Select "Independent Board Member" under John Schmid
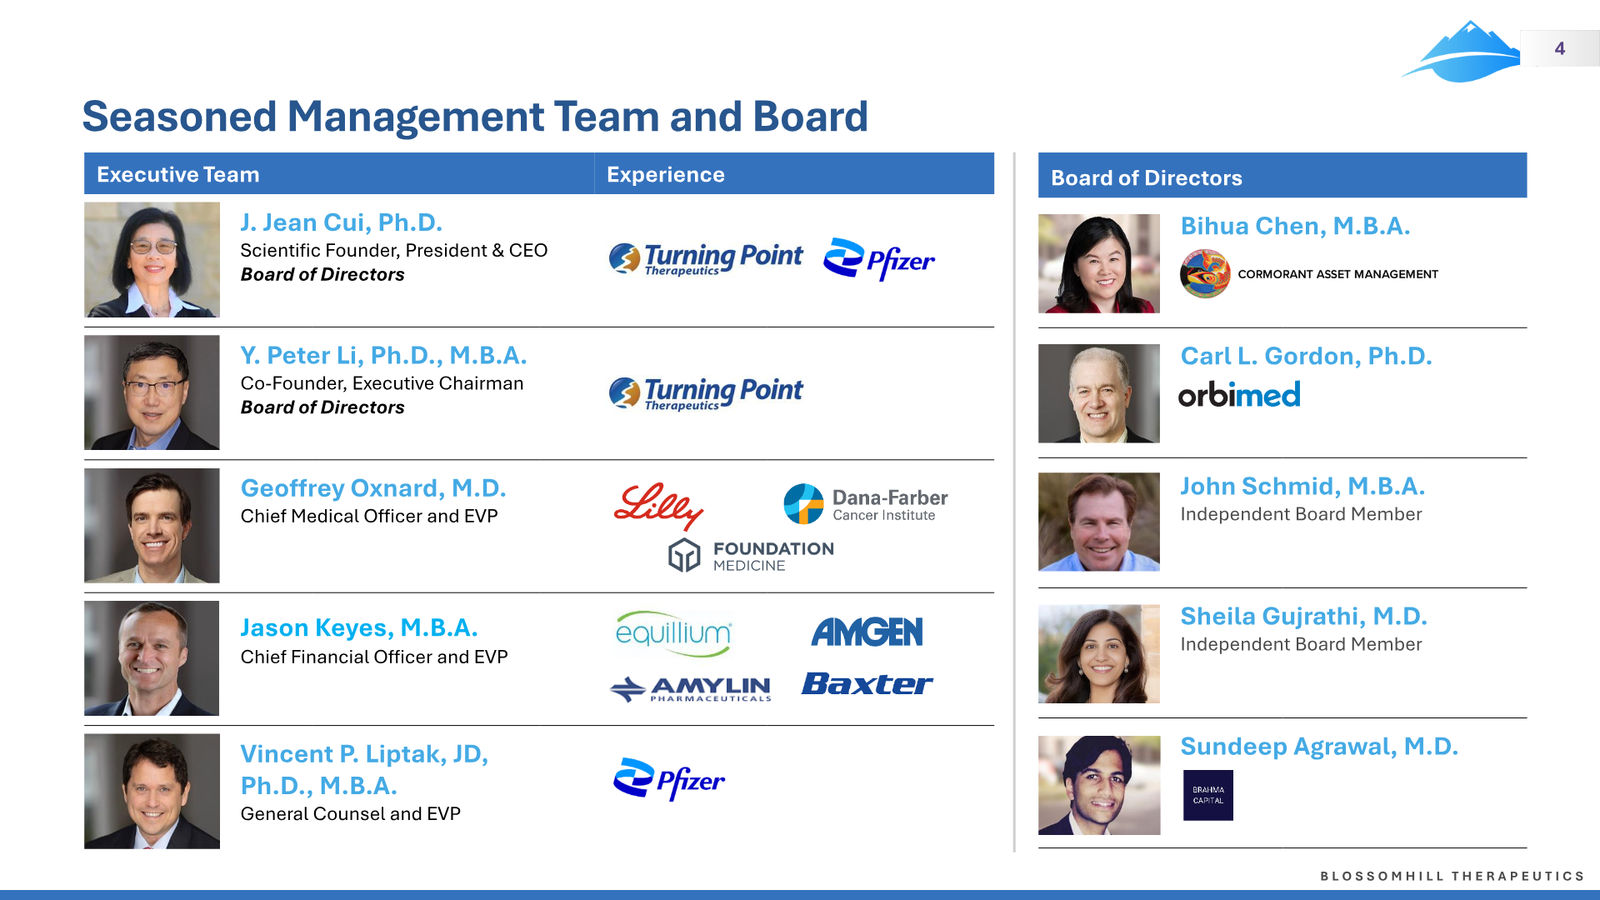Viewport: 1600px width, 900px height. coord(1301,514)
